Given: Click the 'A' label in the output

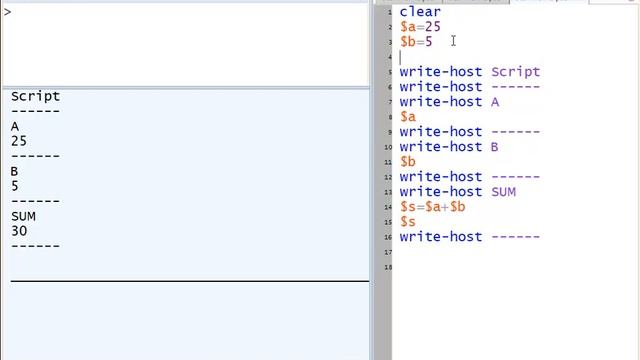Looking at the screenshot, I should (15, 127).
